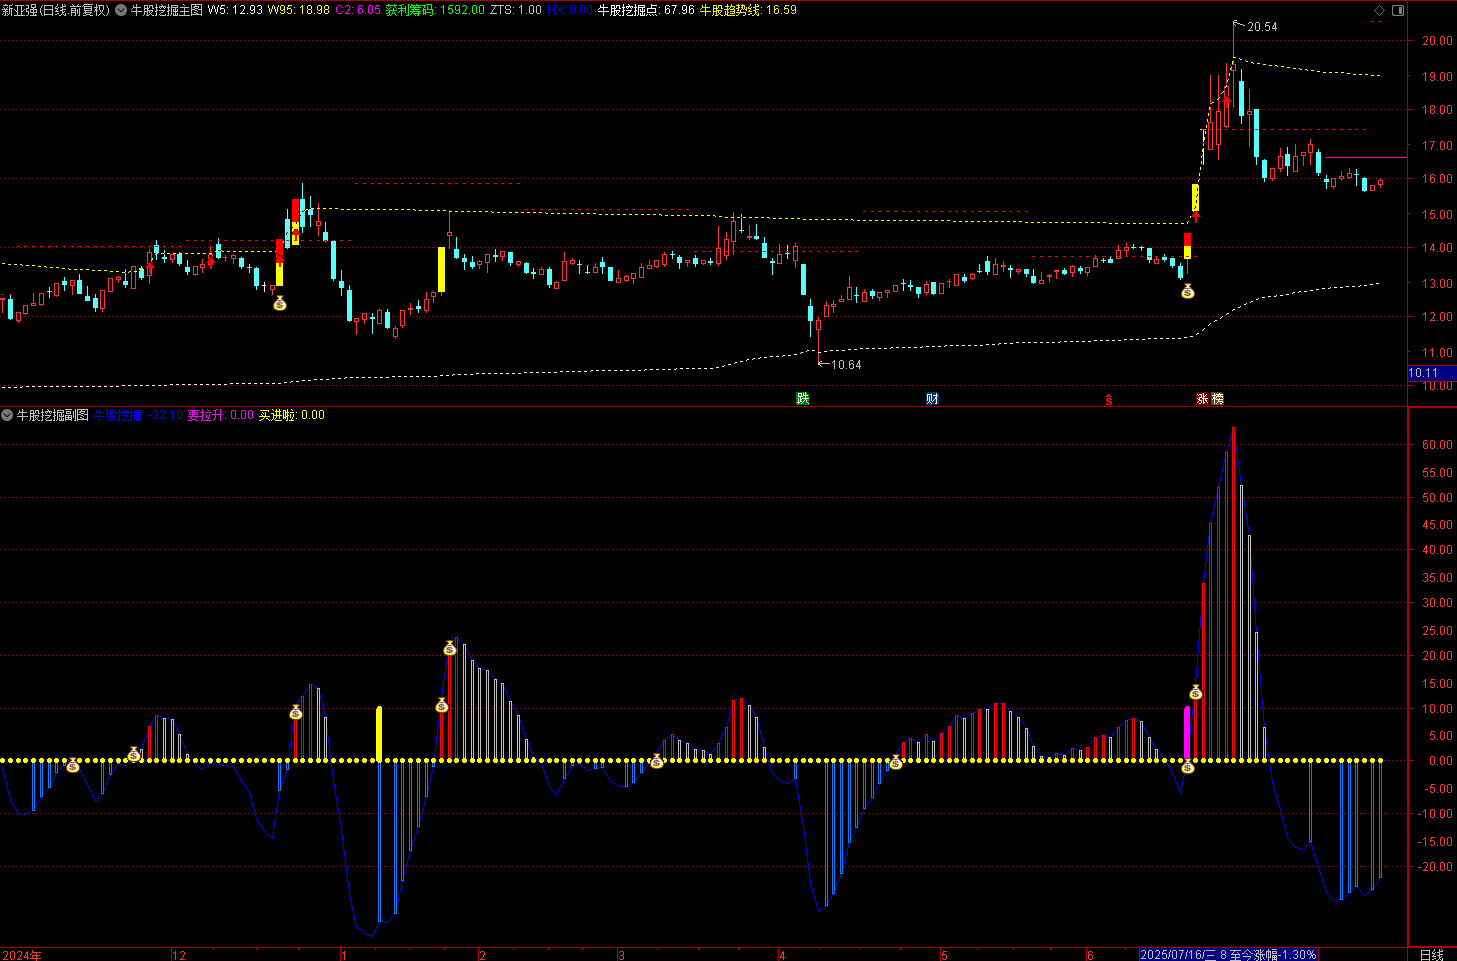Click the 要拉升: 0.00 readout
This screenshot has height=961, width=1457.
[x=221, y=415]
